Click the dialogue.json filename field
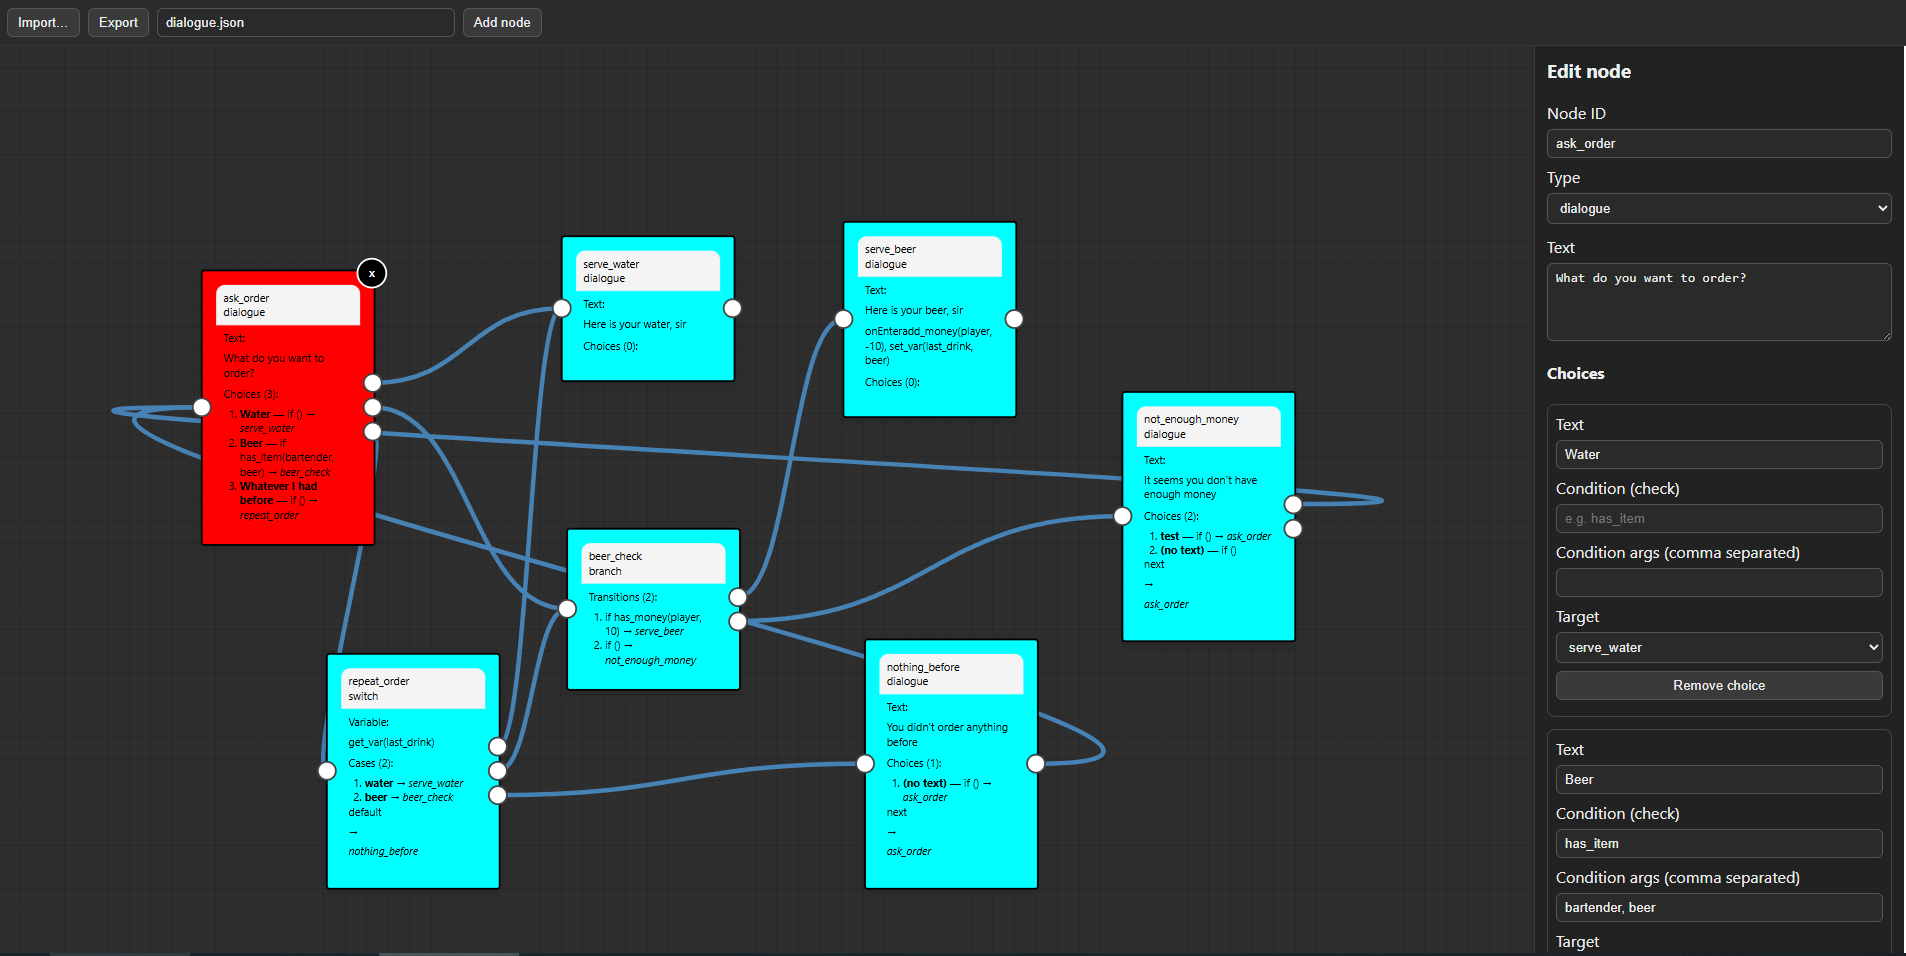This screenshot has height=956, width=1906. [x=305, y=22]
